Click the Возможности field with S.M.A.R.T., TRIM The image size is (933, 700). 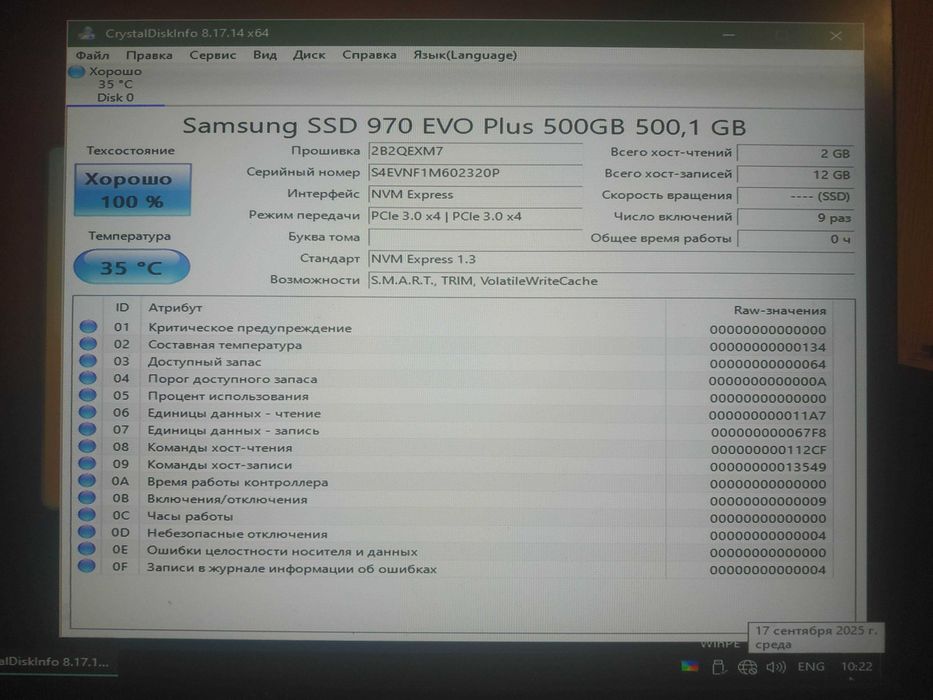point(611,281)
